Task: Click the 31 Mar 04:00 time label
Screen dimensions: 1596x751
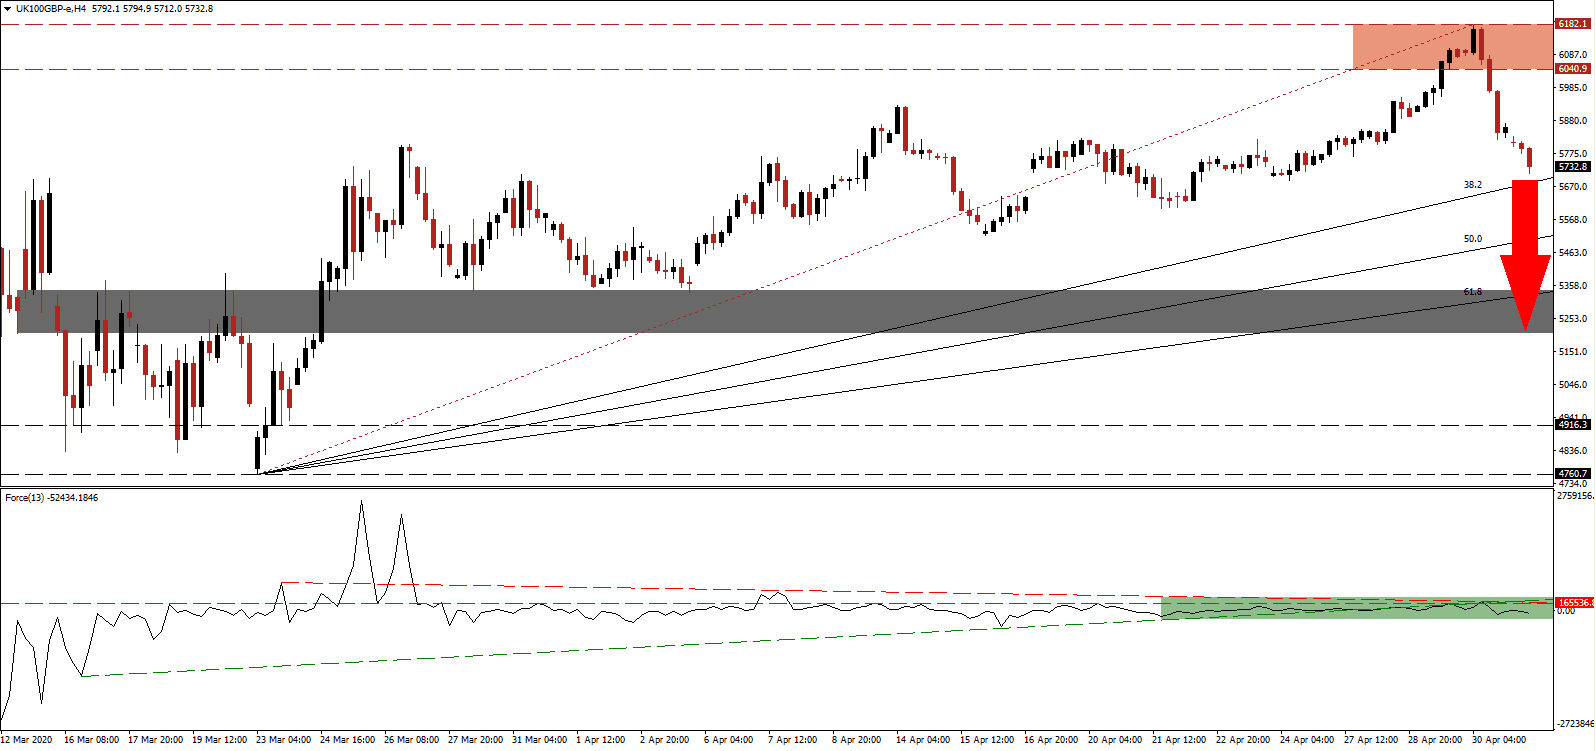Action: point(539,740)
